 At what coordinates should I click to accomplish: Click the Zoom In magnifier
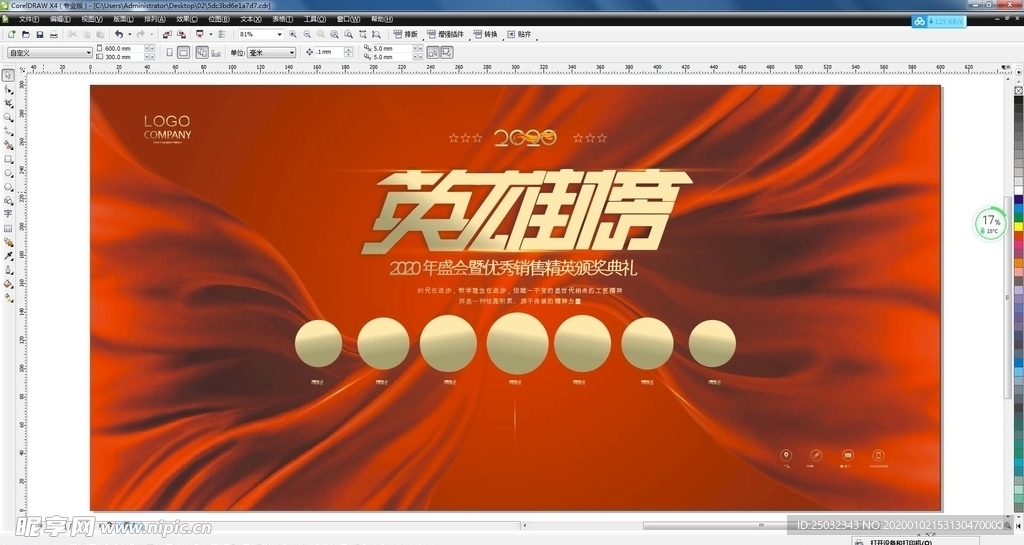(x=293, y=35)
